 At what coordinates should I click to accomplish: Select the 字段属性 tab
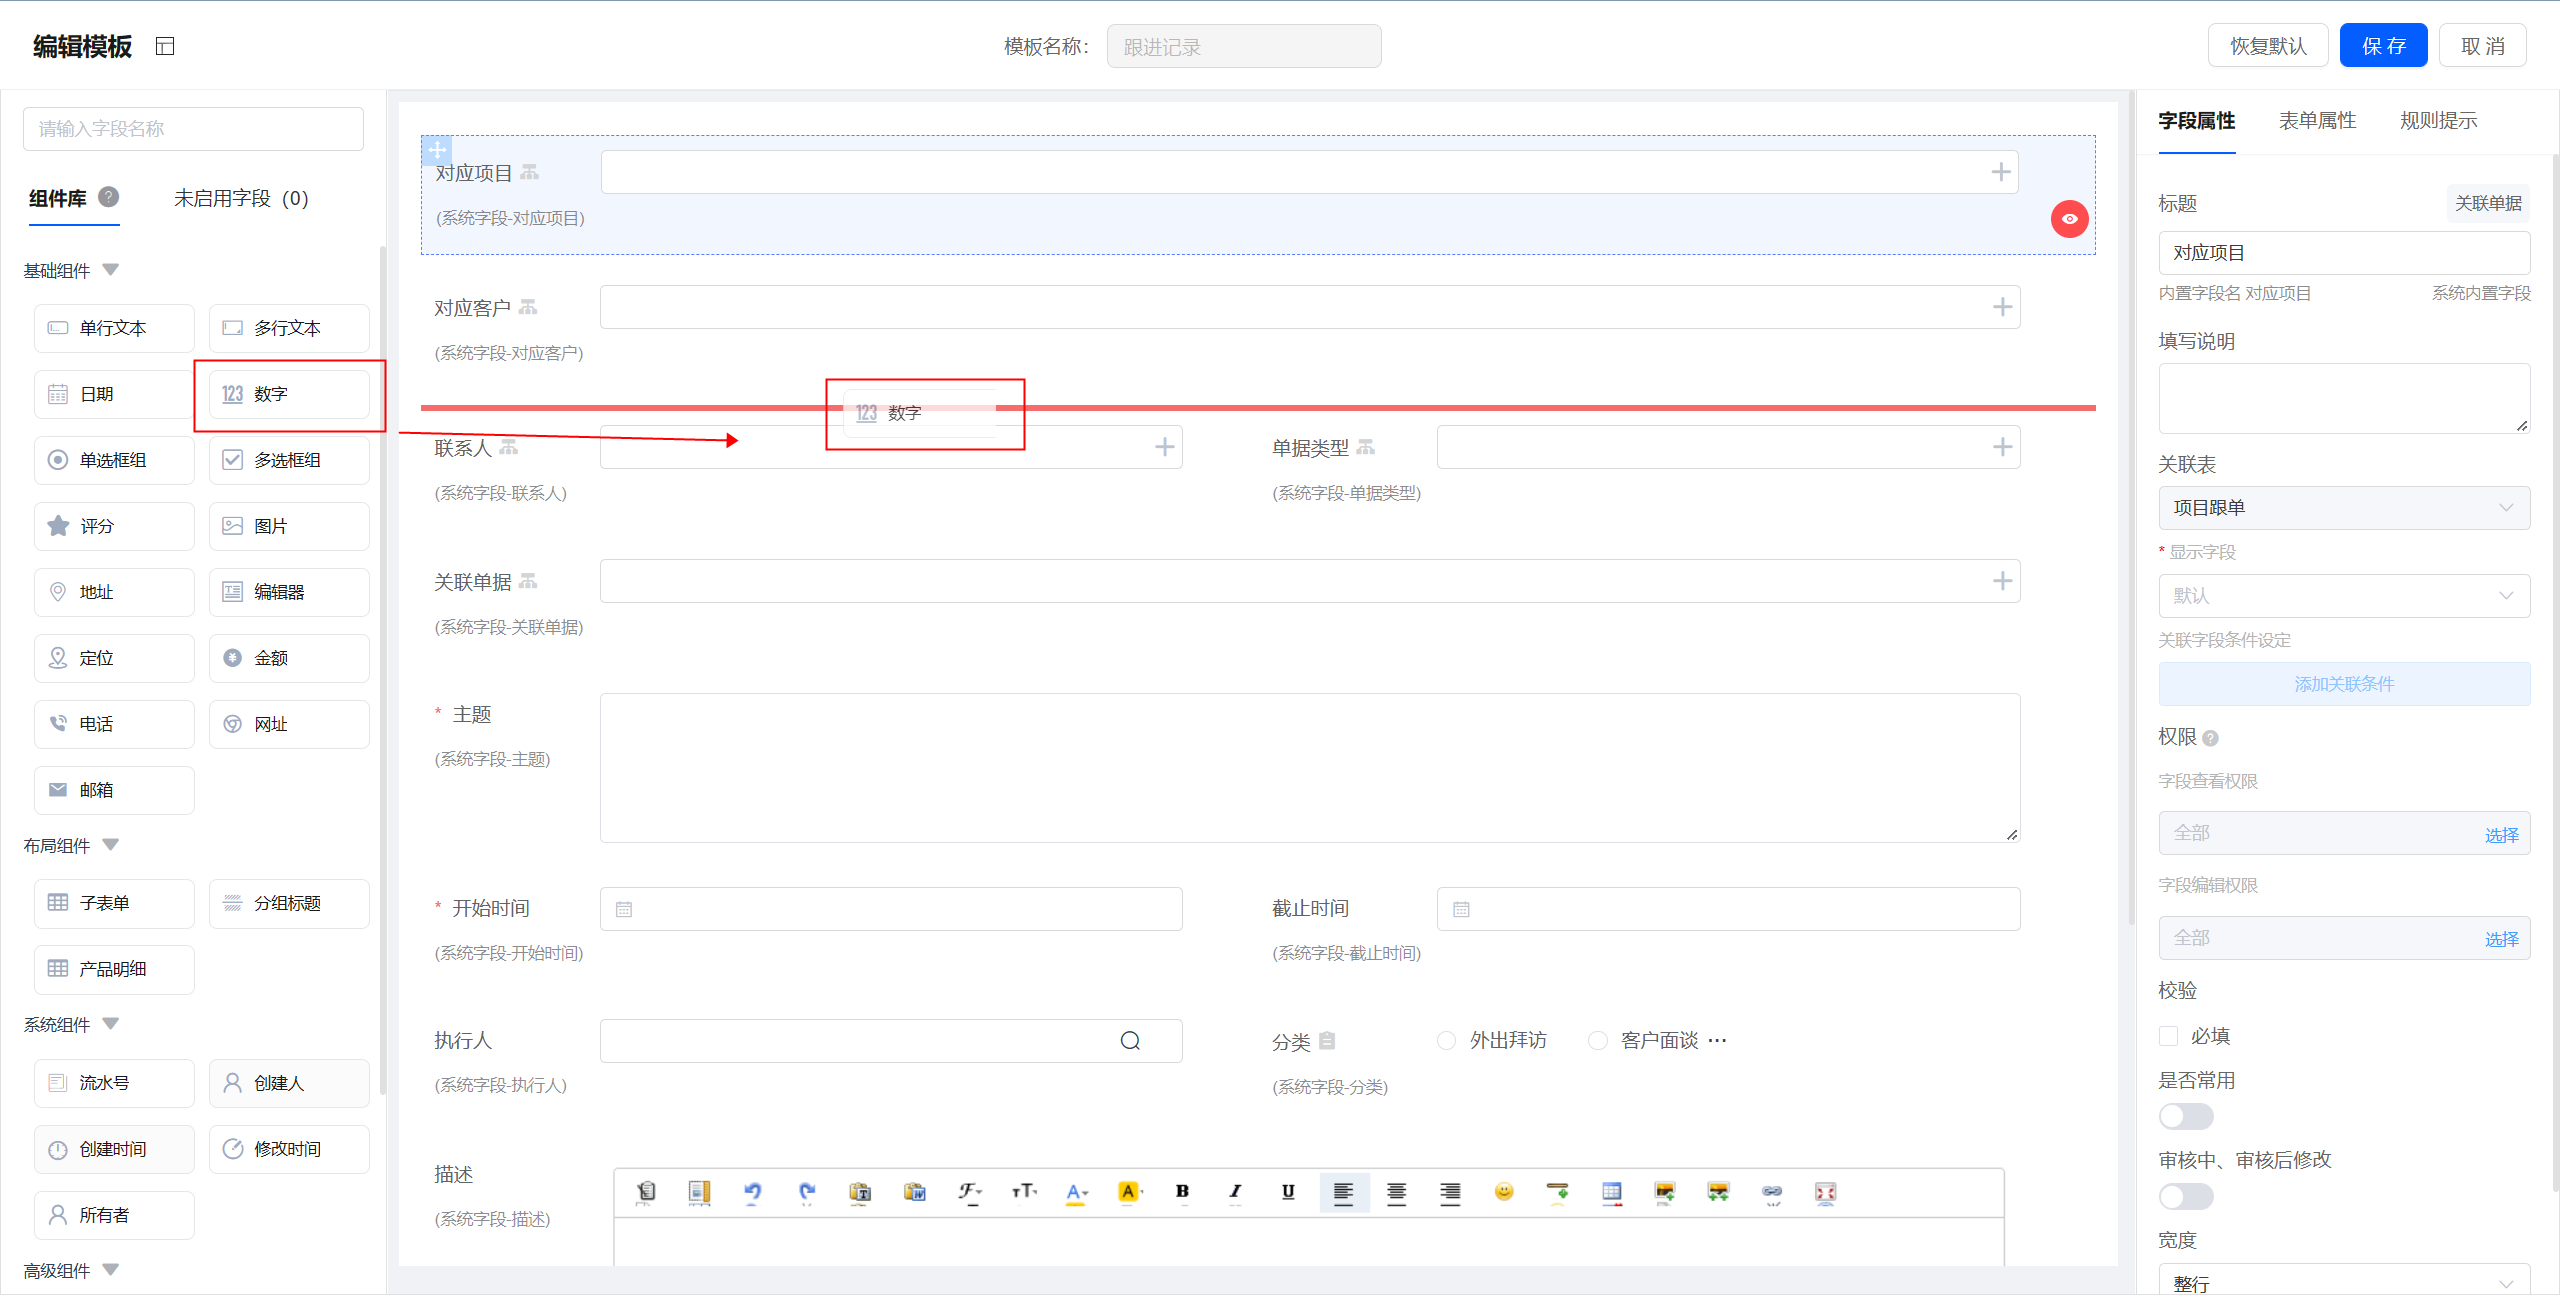(x=2196, y=121)
